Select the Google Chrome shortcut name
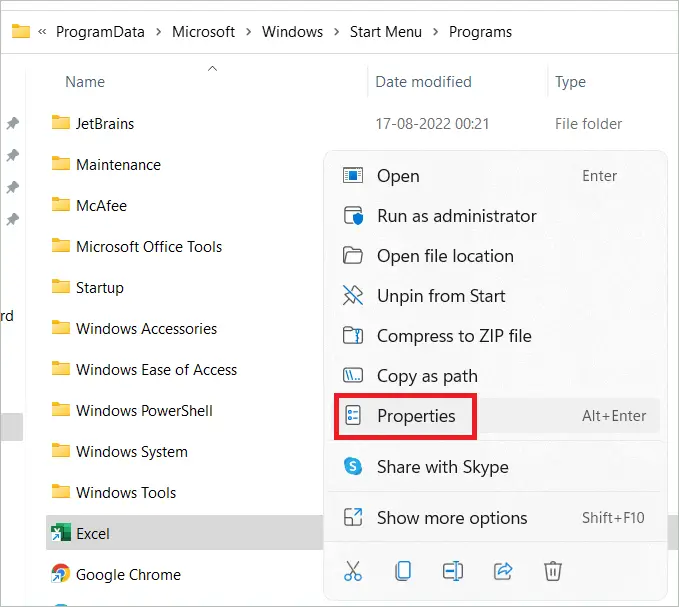This screenshot has height=607, width=679. pos(128,574)
